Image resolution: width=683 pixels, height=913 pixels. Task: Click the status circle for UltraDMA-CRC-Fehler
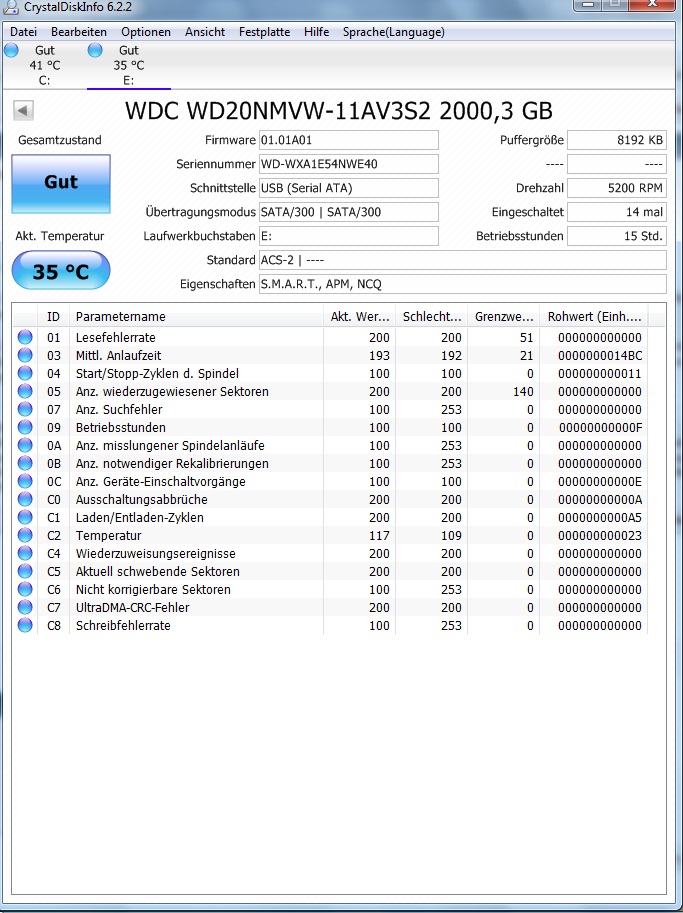(25, 608)
